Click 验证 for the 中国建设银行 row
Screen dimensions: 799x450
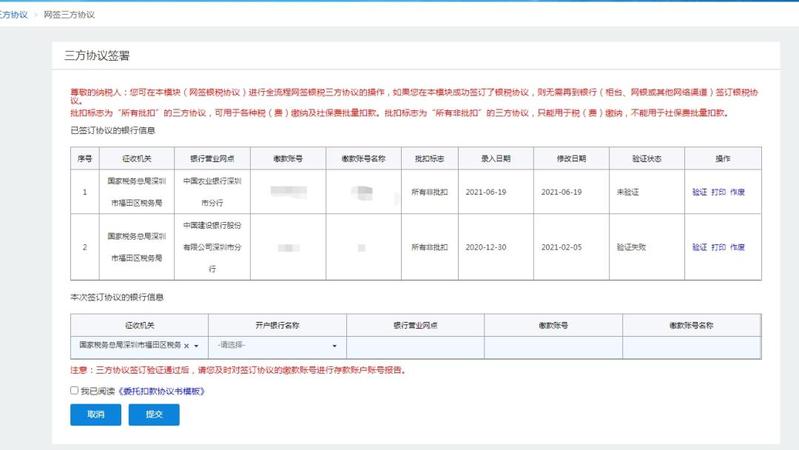(699, 246)
